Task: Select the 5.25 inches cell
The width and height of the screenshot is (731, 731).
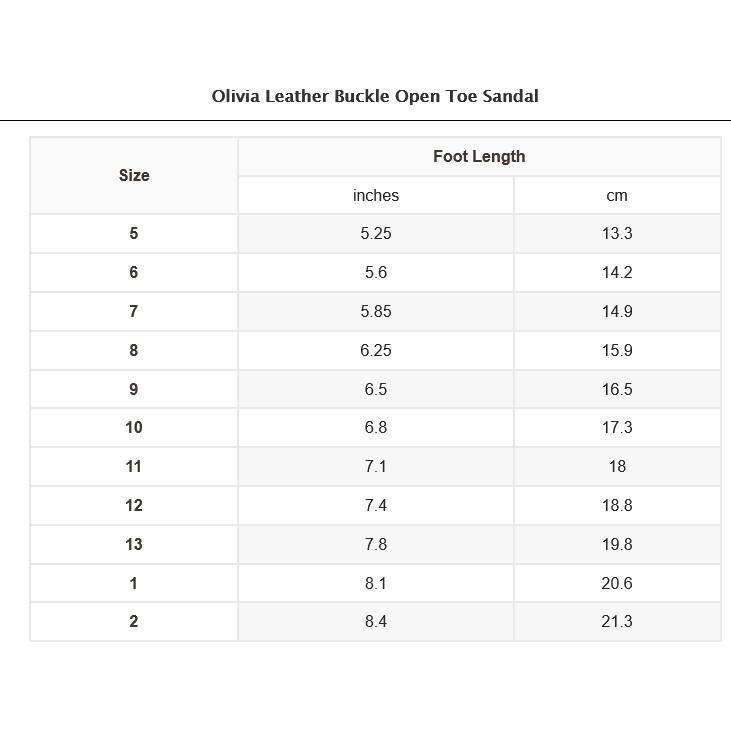Action: pyautogui.click(x=376, y=234)
